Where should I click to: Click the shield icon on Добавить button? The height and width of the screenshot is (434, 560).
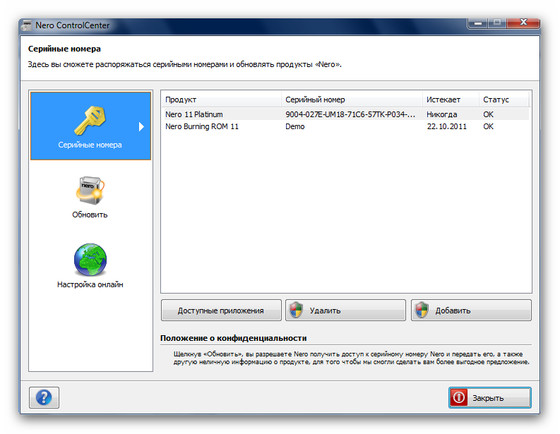[x=422, y=310]
